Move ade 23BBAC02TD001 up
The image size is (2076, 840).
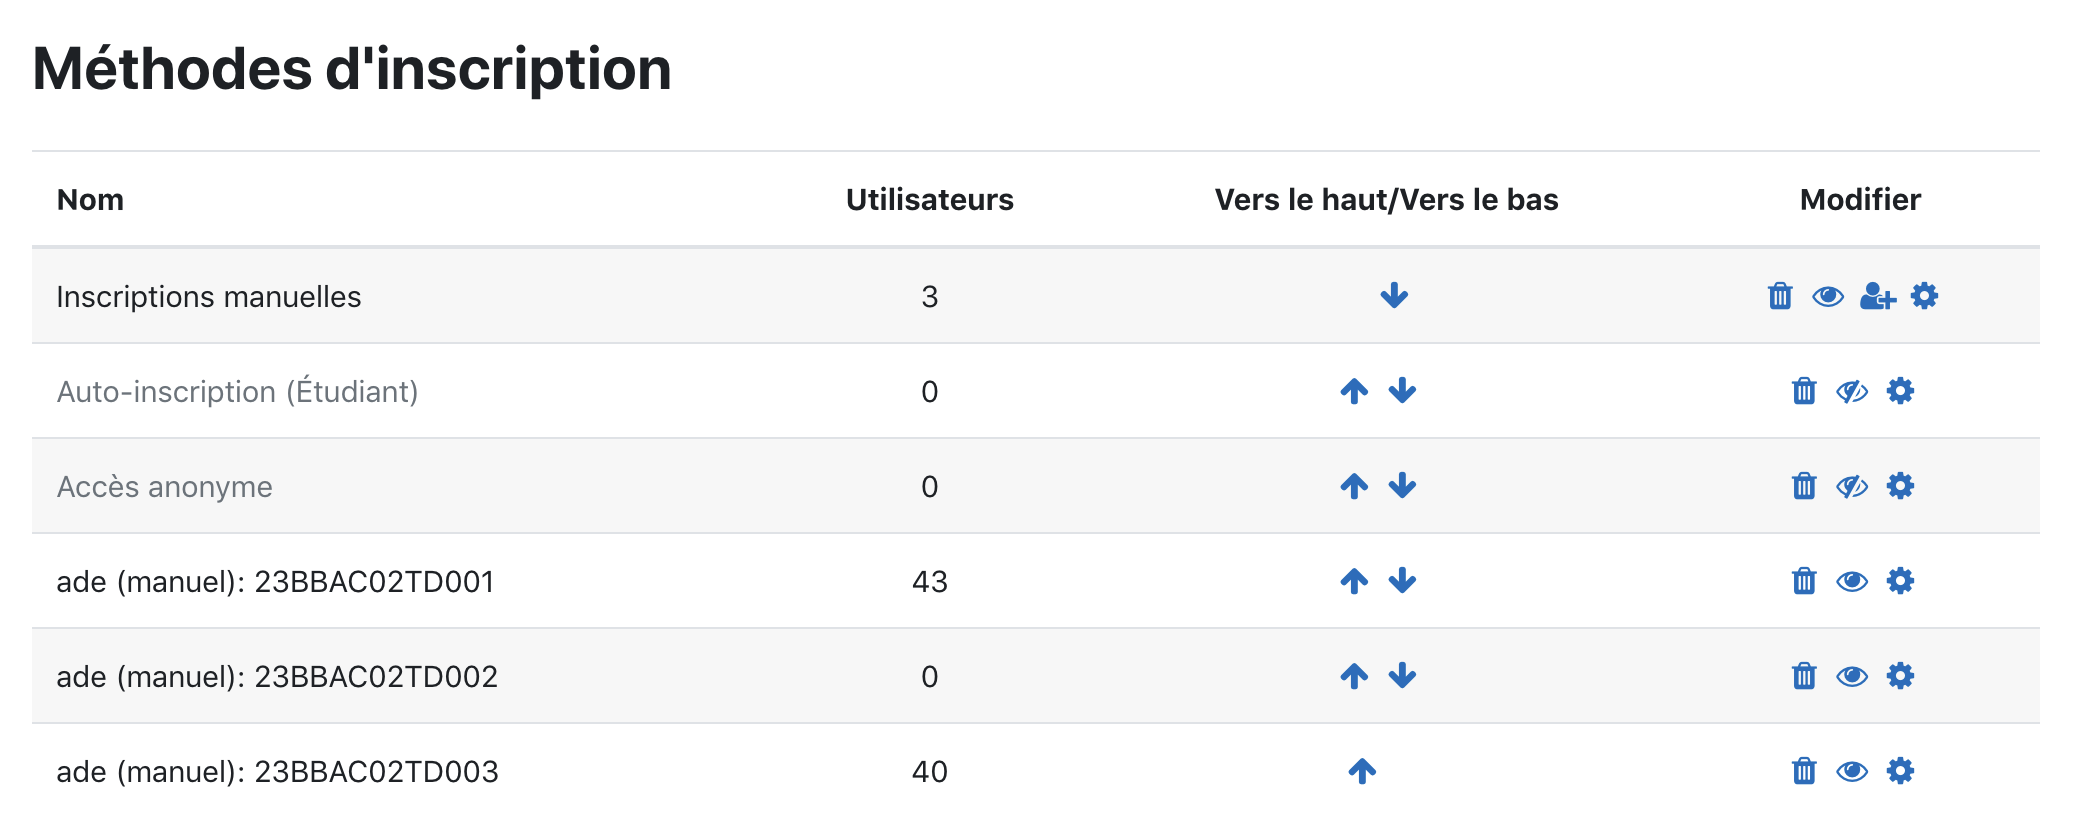coord(1354,581)
